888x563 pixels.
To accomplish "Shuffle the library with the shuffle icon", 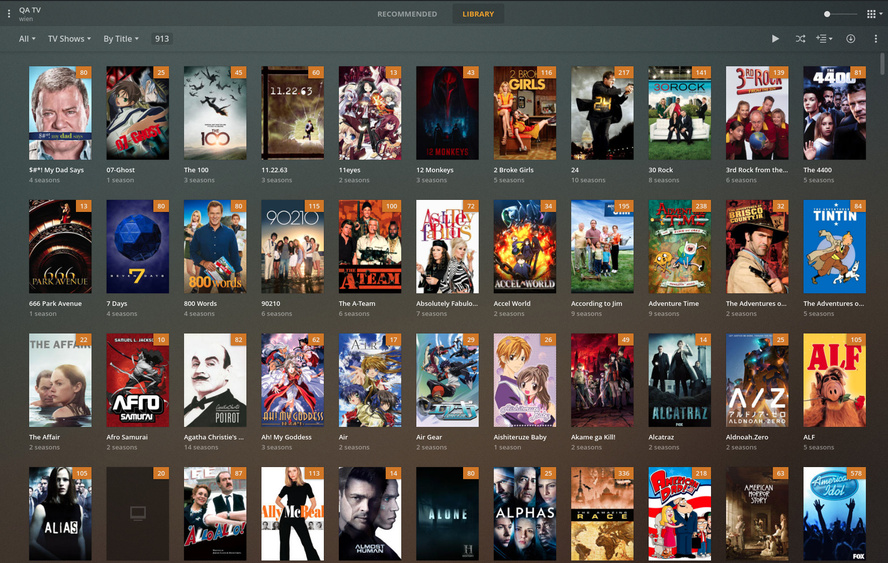I will pos(800,39).
